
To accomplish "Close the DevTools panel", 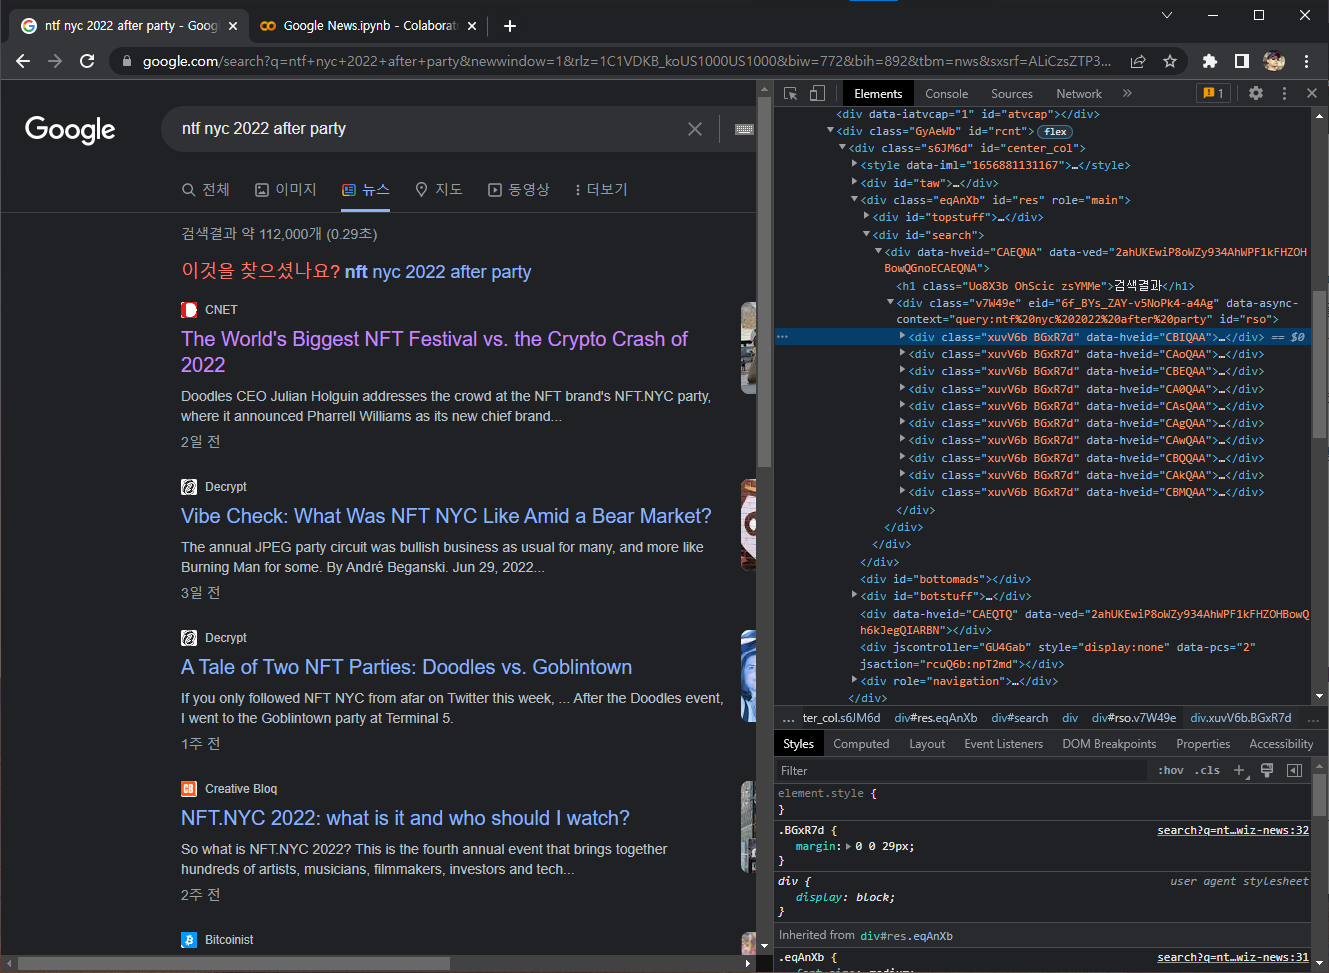I will (x=1312, y=93).
